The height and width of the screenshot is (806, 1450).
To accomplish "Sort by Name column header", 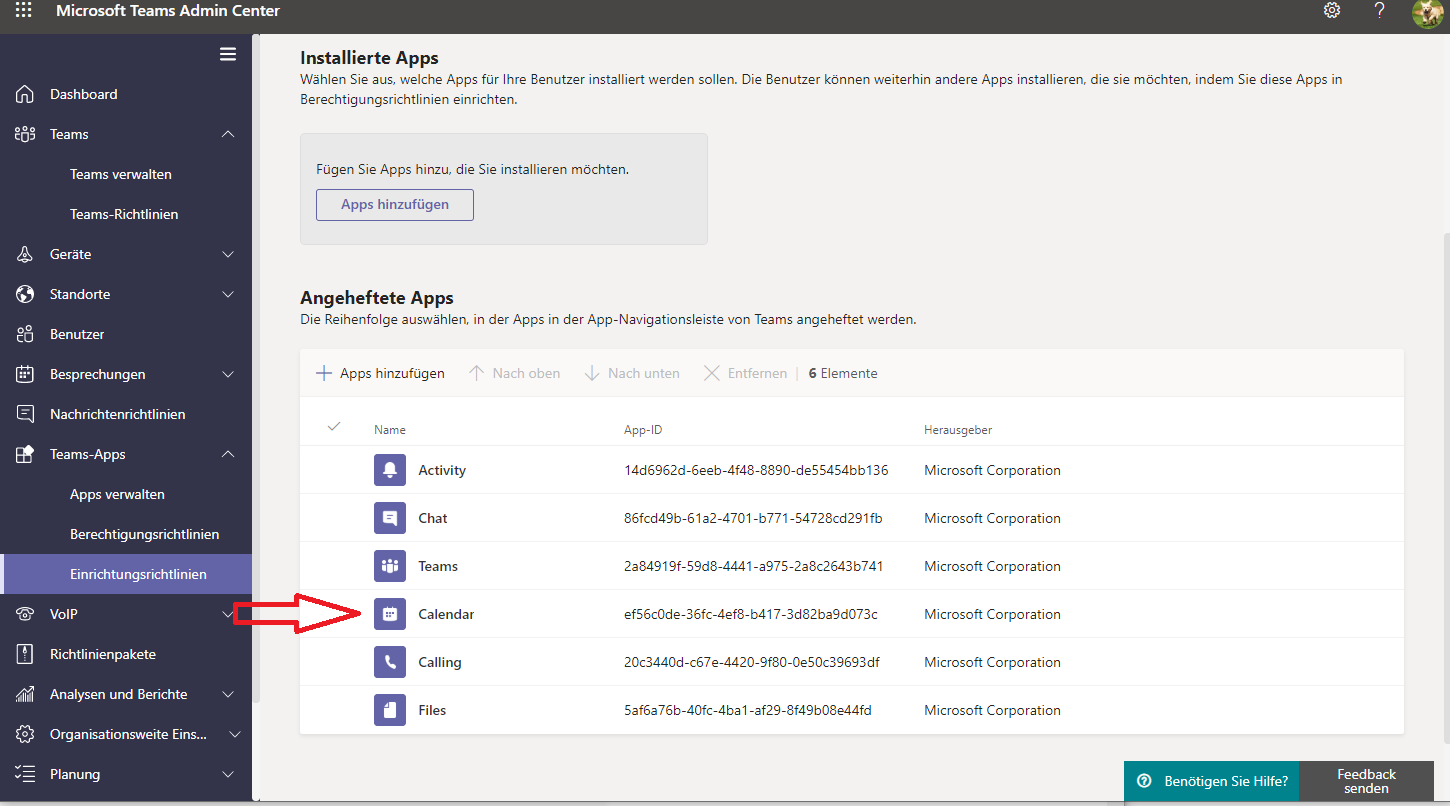I will (390, 430).
